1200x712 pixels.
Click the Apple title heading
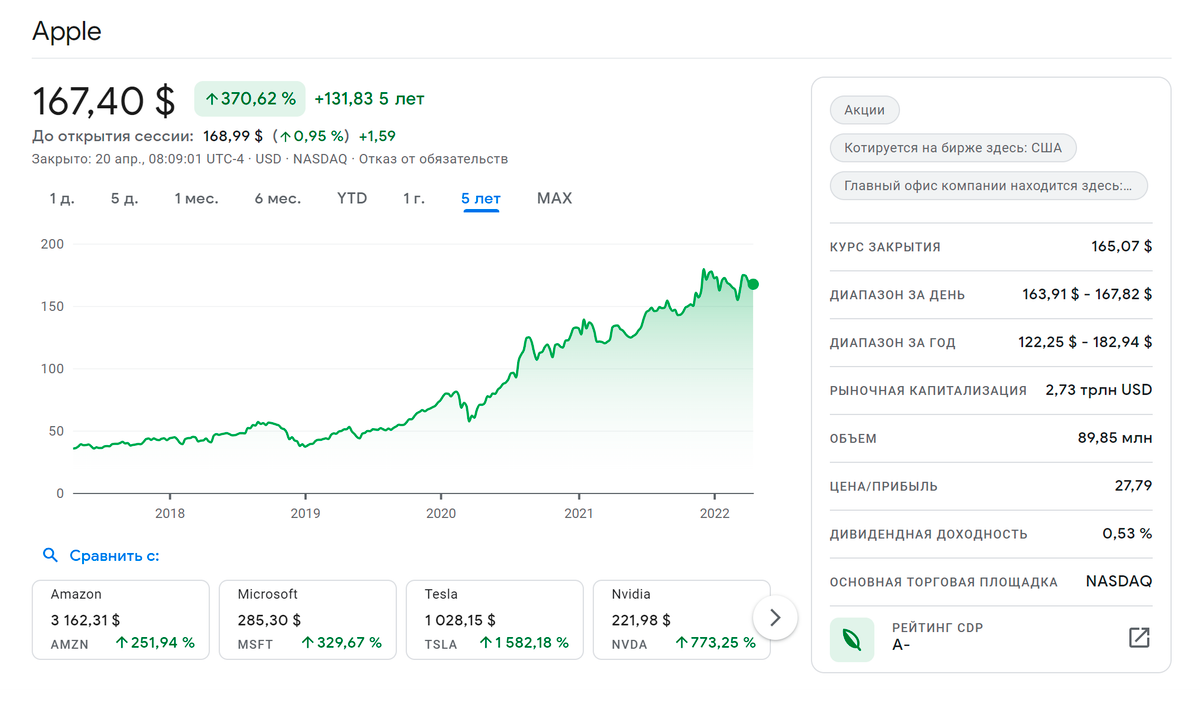[x=67, y=31]
